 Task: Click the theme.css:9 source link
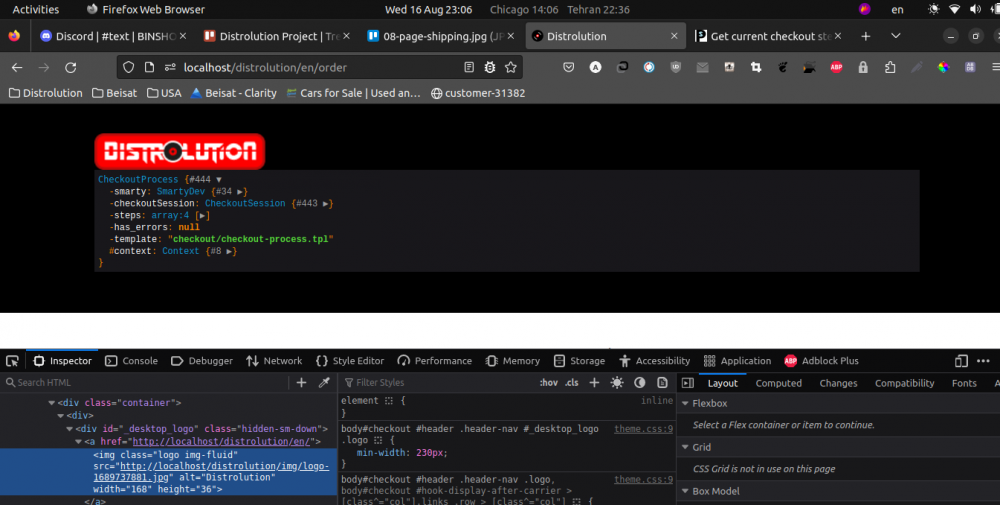(x=643, y=429)
